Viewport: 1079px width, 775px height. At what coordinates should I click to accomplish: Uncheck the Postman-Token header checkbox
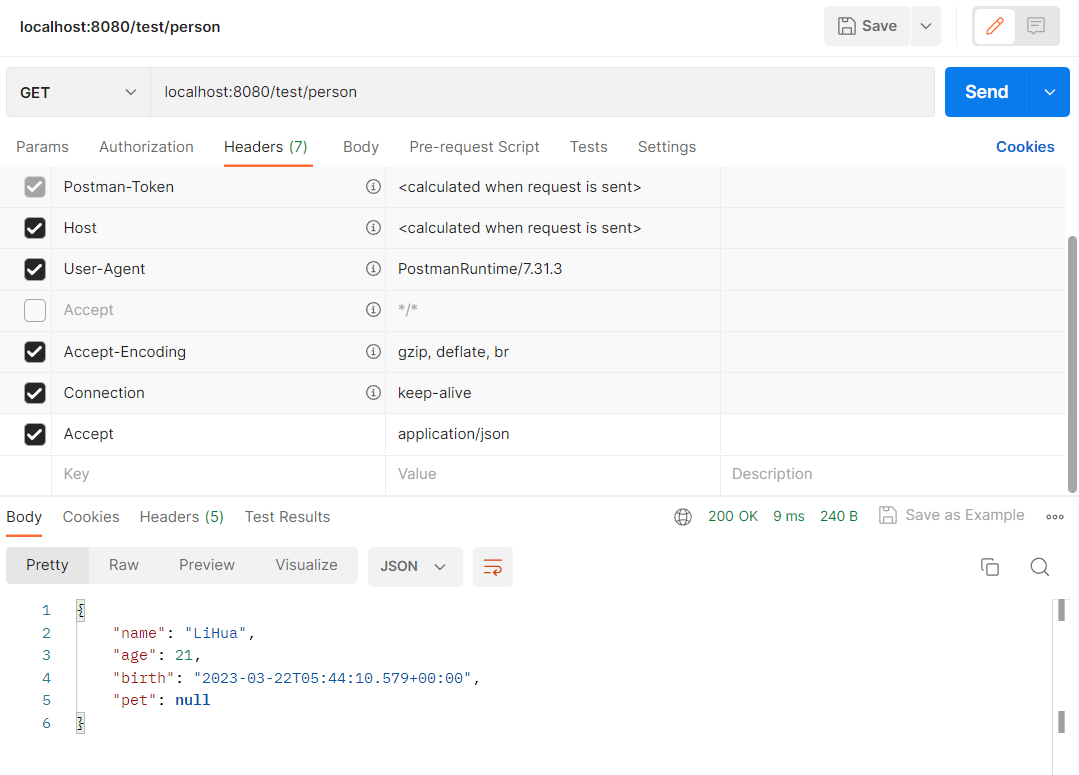[35, 187]
